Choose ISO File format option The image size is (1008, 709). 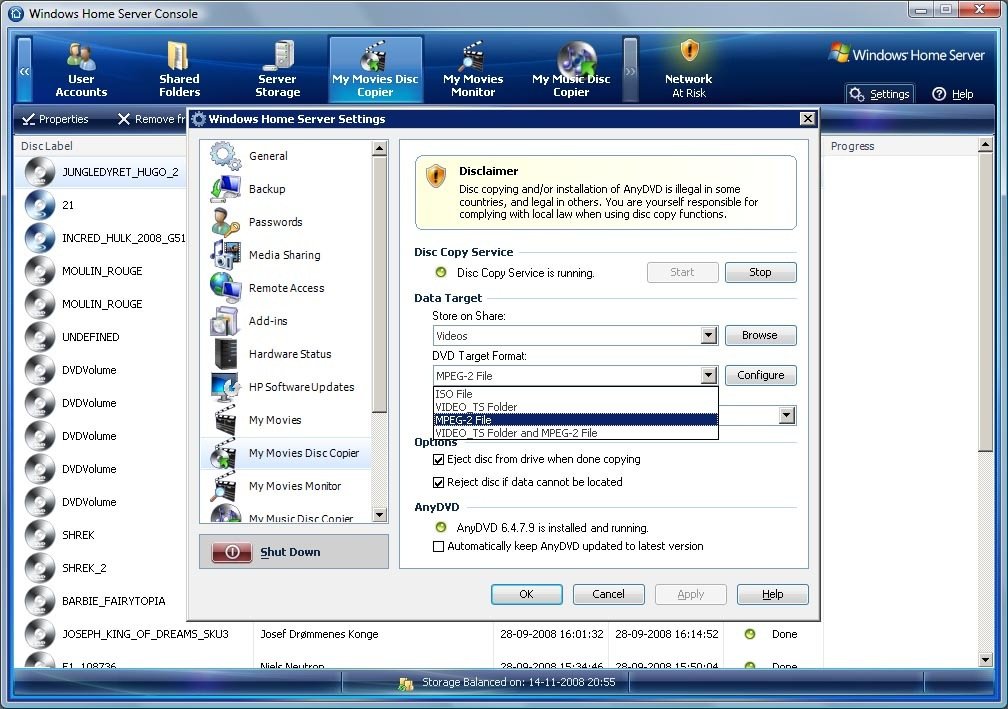(x=575, y=394)
